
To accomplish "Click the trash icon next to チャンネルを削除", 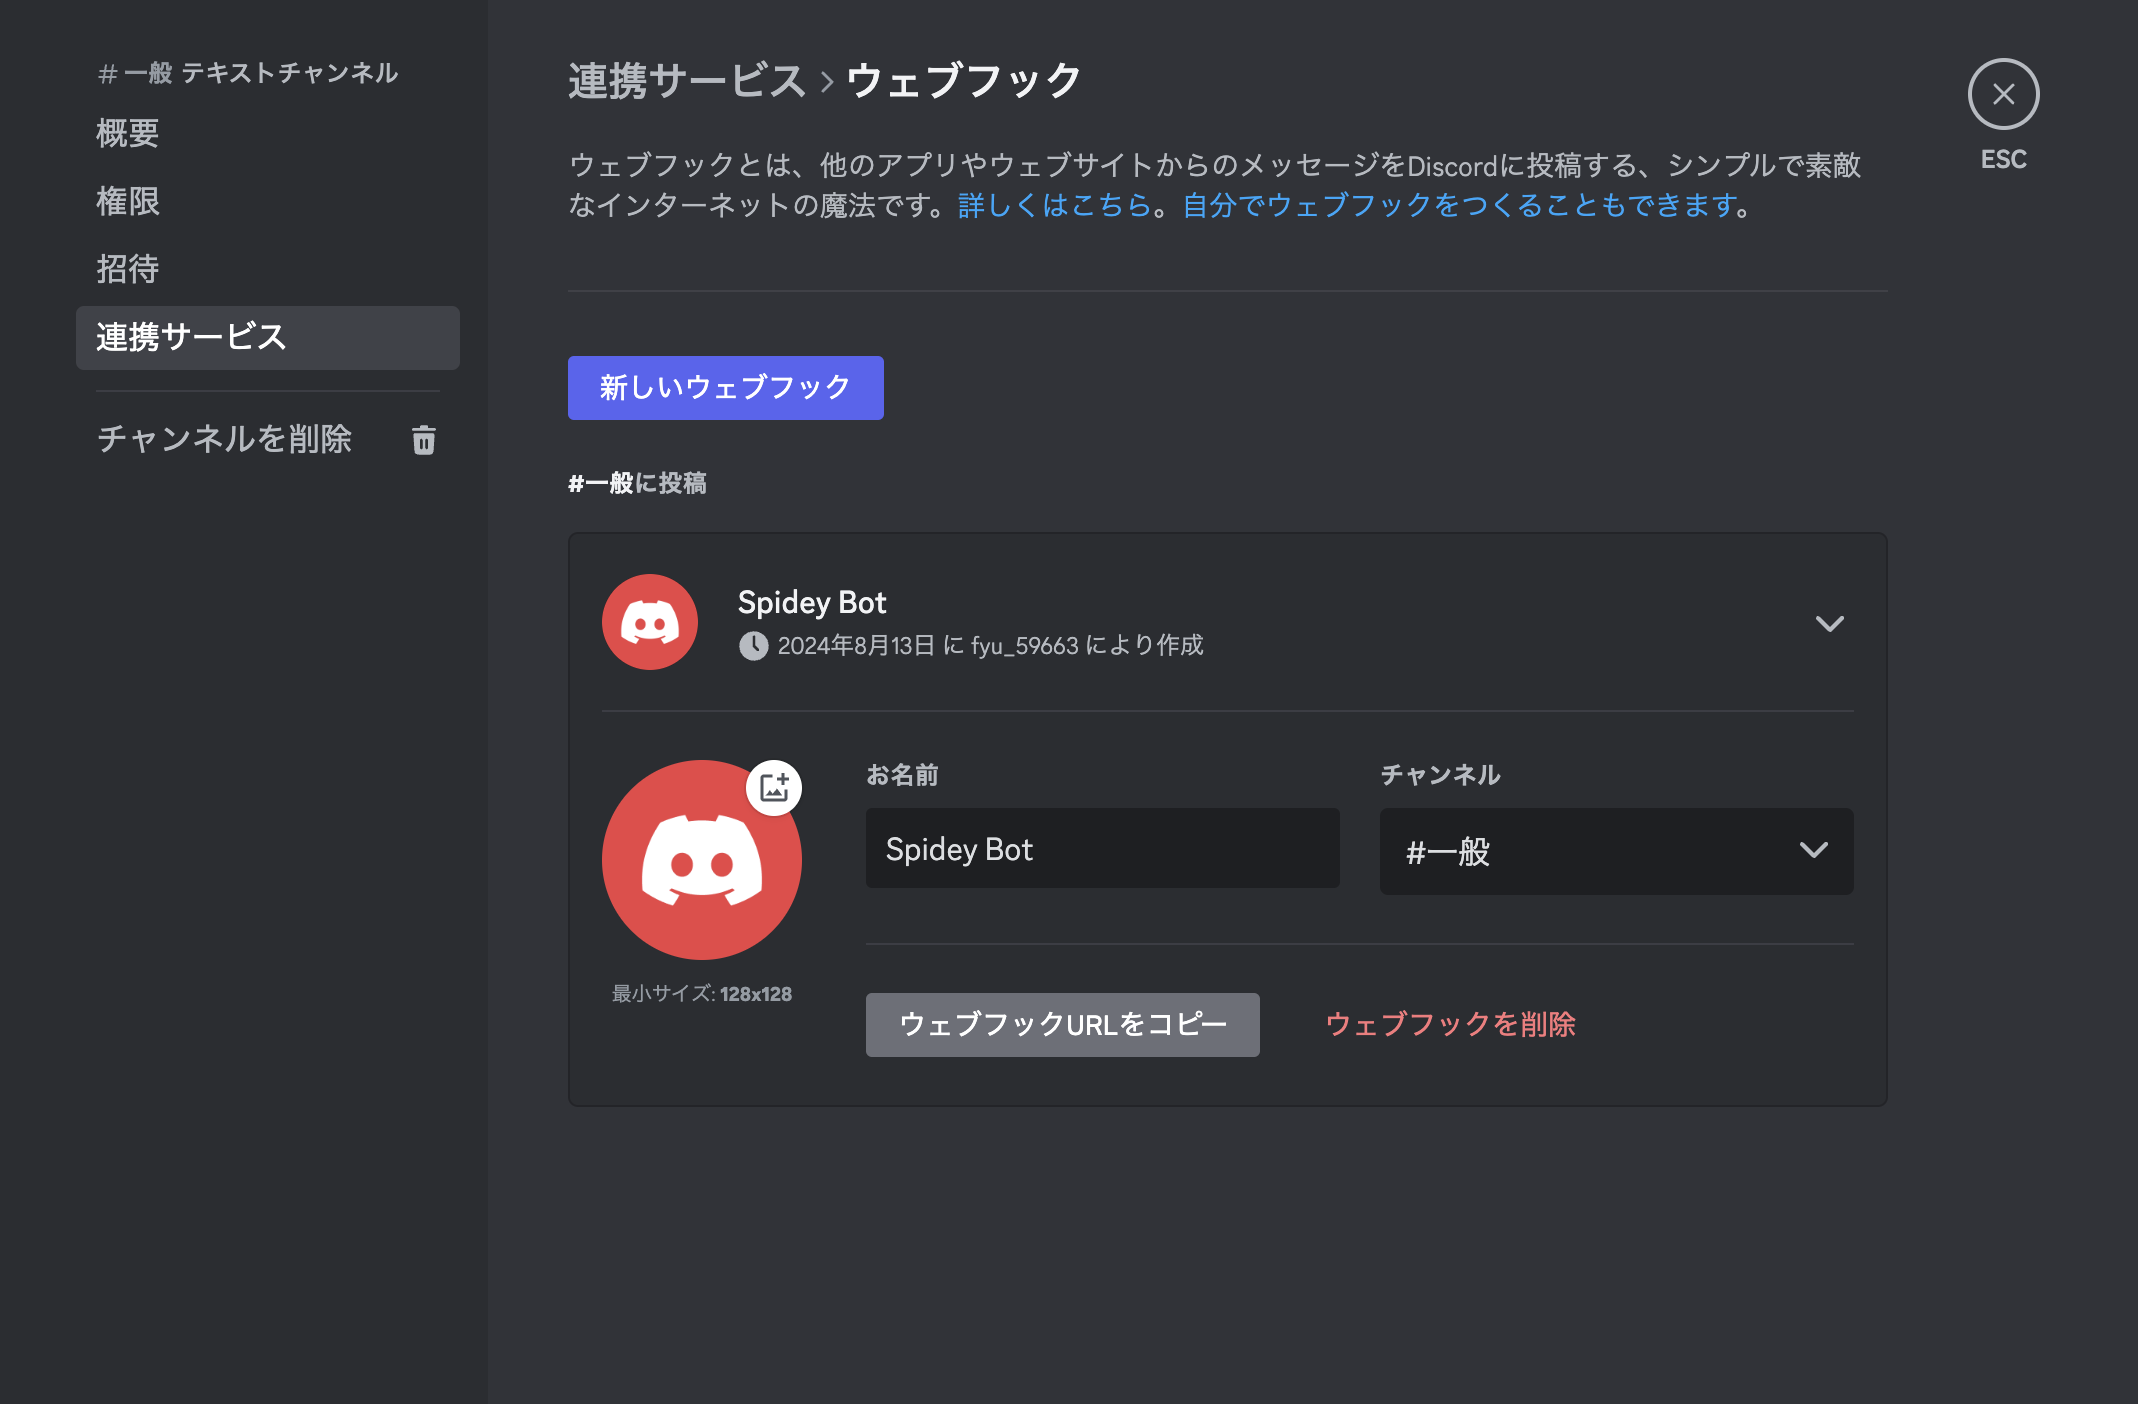I will pyautogui.click(x=423, y=440).
